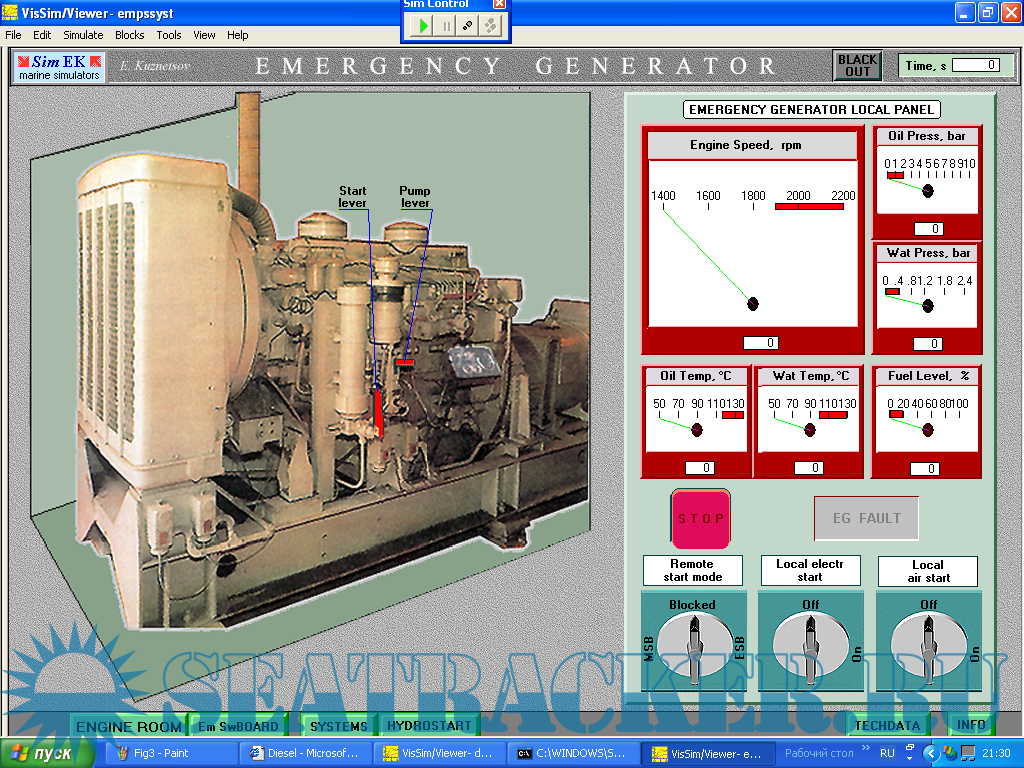Image resolution: width=1024 pixels, height=768 pixels.
Task: Click the Engine Speed rpm value field
Action: coord(759,343)
